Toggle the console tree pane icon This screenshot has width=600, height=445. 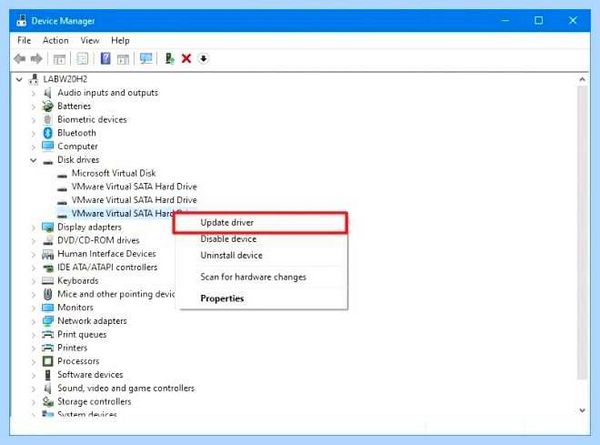59,59
